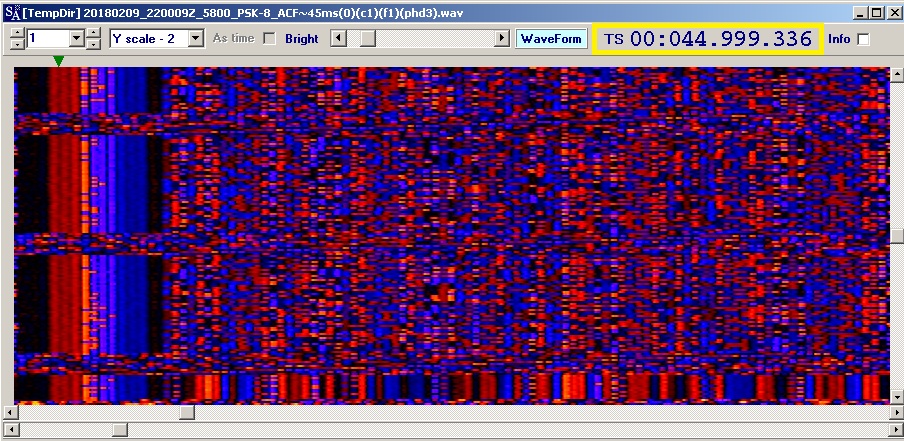Click the vertical scrollbar down arrow
The image size is (904, 441).
click(897, 397)
